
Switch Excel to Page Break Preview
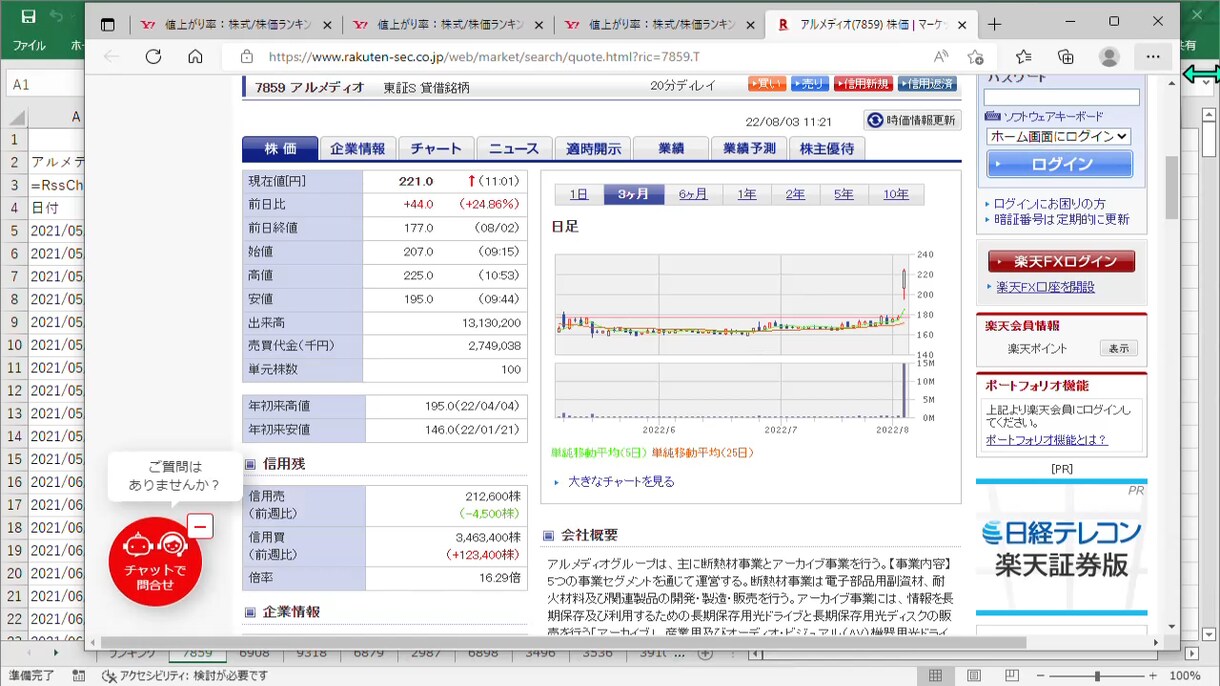click(1013, 676)
